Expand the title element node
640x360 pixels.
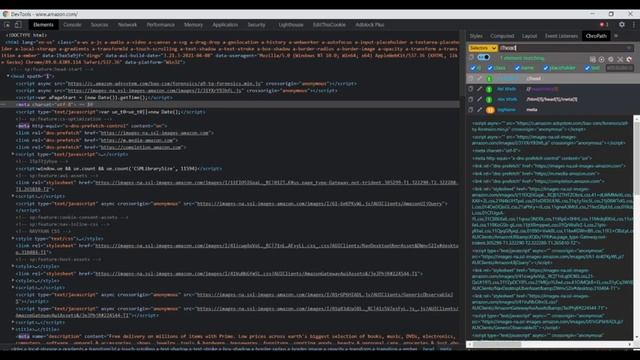pyautogui.click(x=13, y=329)
